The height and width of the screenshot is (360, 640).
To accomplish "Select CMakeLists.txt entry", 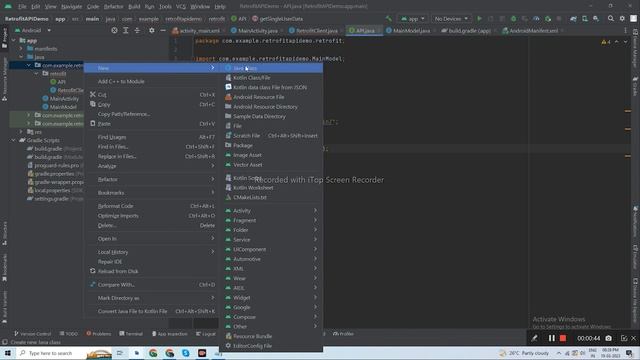I will click(x=271, y=197).
